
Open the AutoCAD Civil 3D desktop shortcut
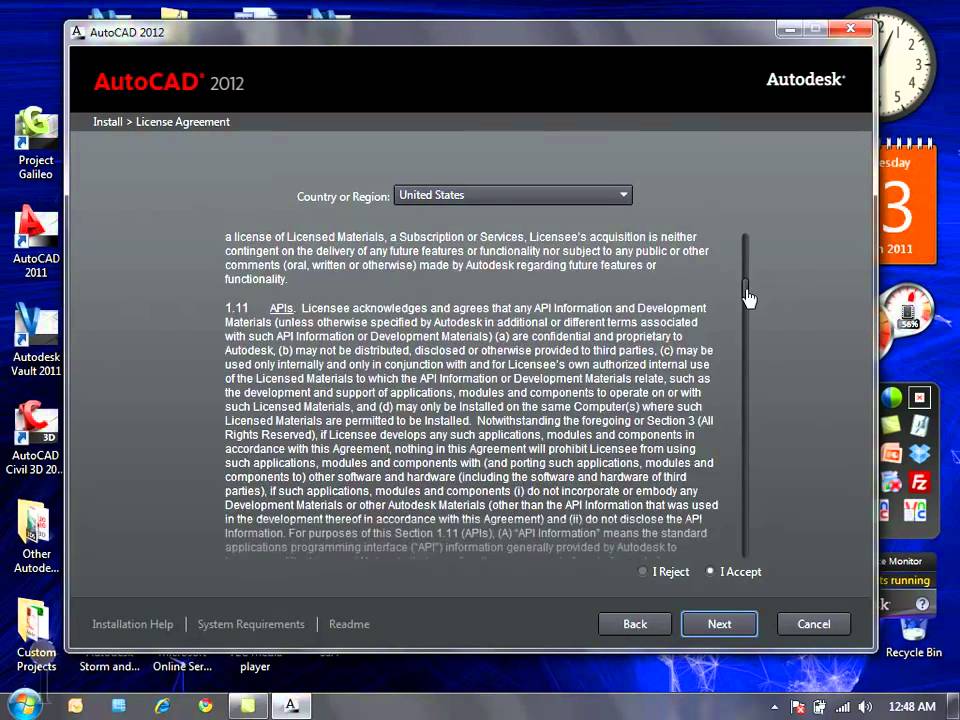pyautogui.click(x=36, y=438)
